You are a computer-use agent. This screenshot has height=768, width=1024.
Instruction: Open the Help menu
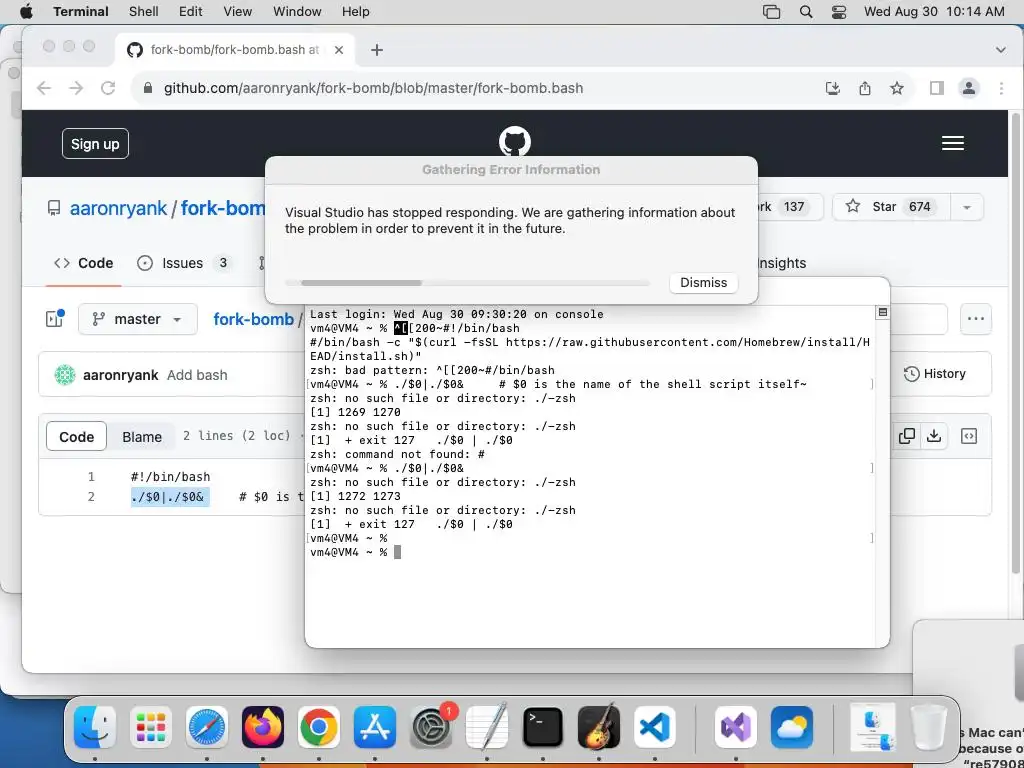[x=356, y=12]
